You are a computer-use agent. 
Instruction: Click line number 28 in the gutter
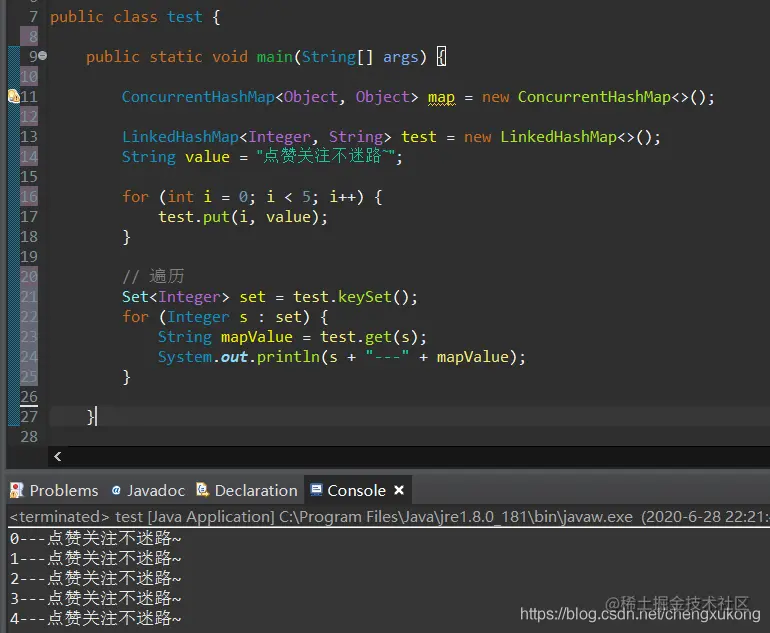[x=29, y=437]
